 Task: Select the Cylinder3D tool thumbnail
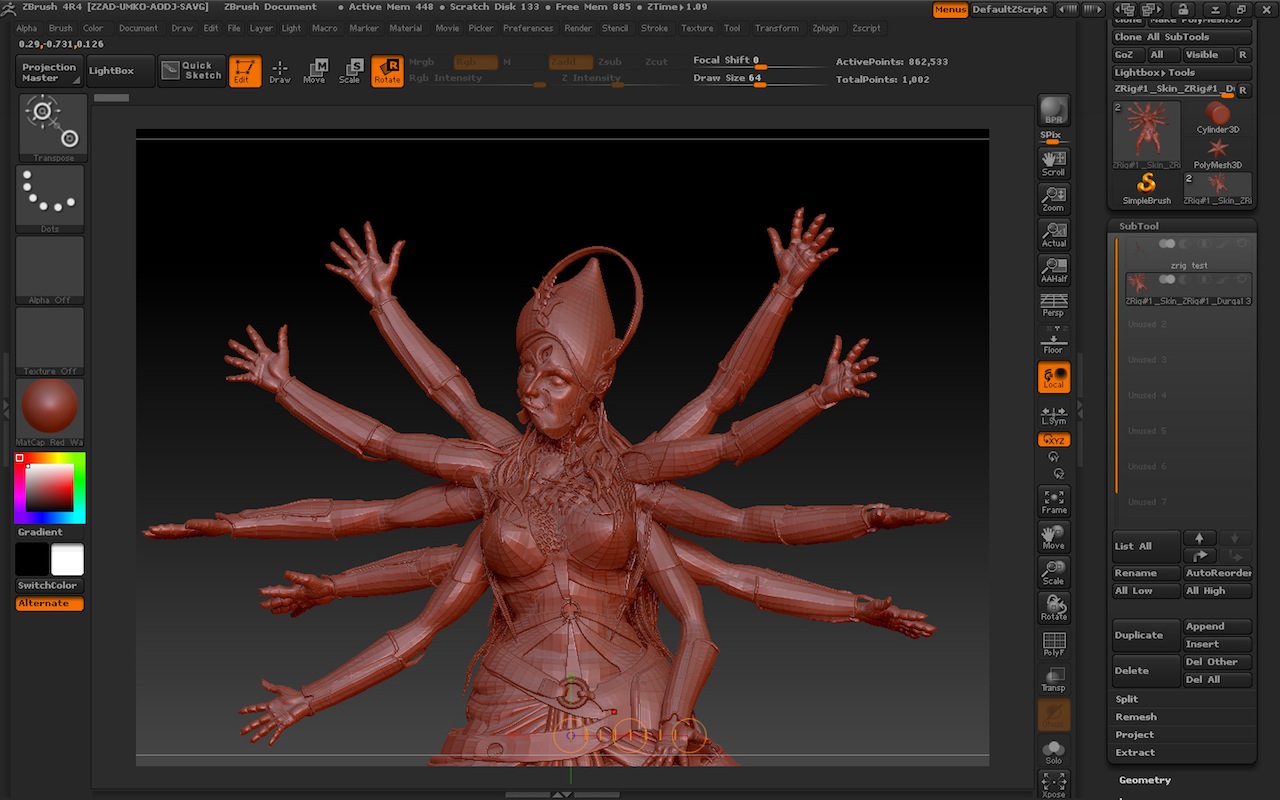click(1217, 118)
